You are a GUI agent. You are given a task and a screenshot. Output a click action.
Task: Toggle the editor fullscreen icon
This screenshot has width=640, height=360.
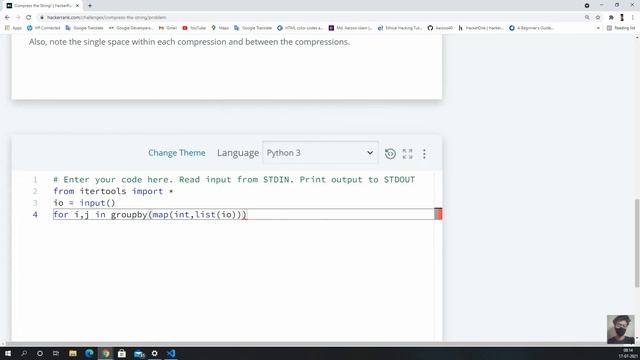pos(407,153)
